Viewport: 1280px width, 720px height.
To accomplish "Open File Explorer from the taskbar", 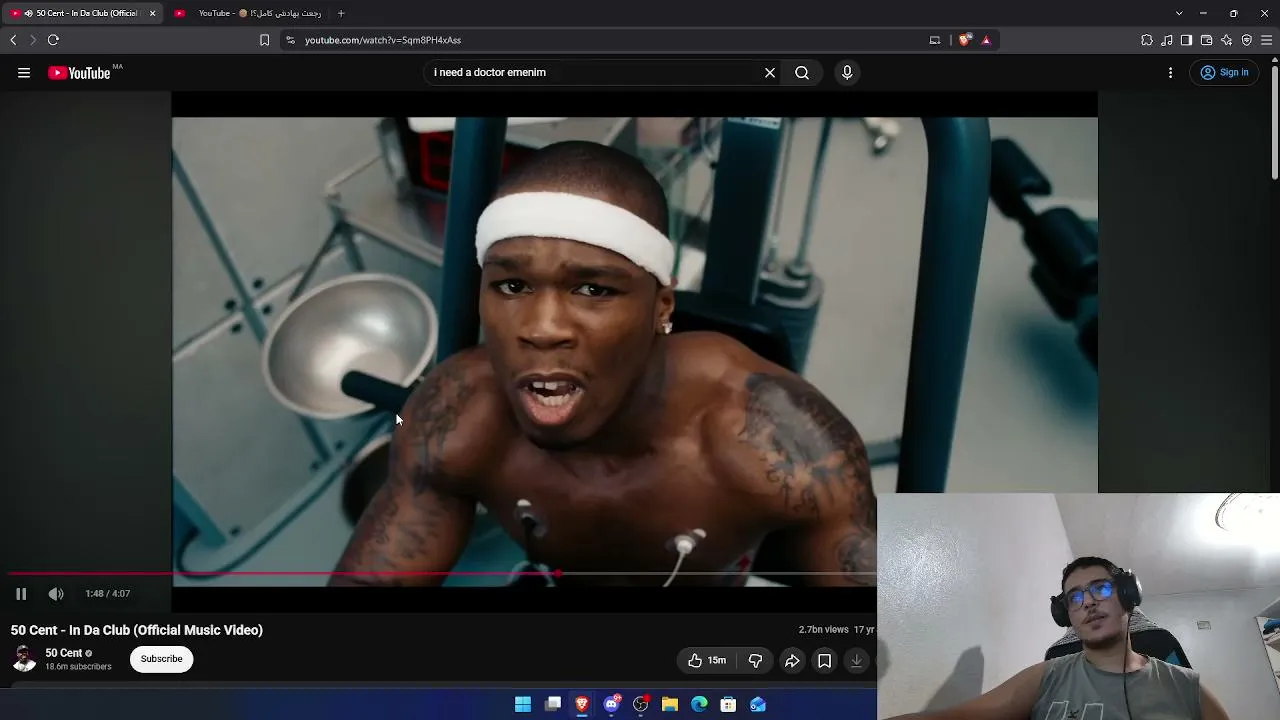I will click(670, 705).
